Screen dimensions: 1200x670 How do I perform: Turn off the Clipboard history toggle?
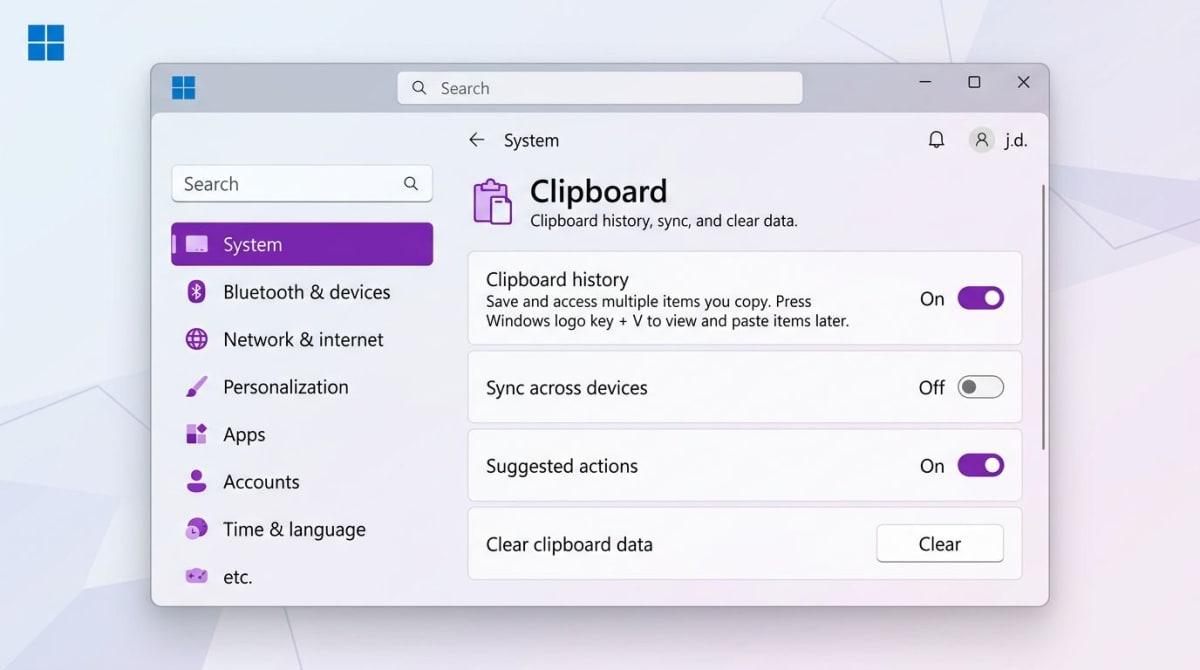980,298
